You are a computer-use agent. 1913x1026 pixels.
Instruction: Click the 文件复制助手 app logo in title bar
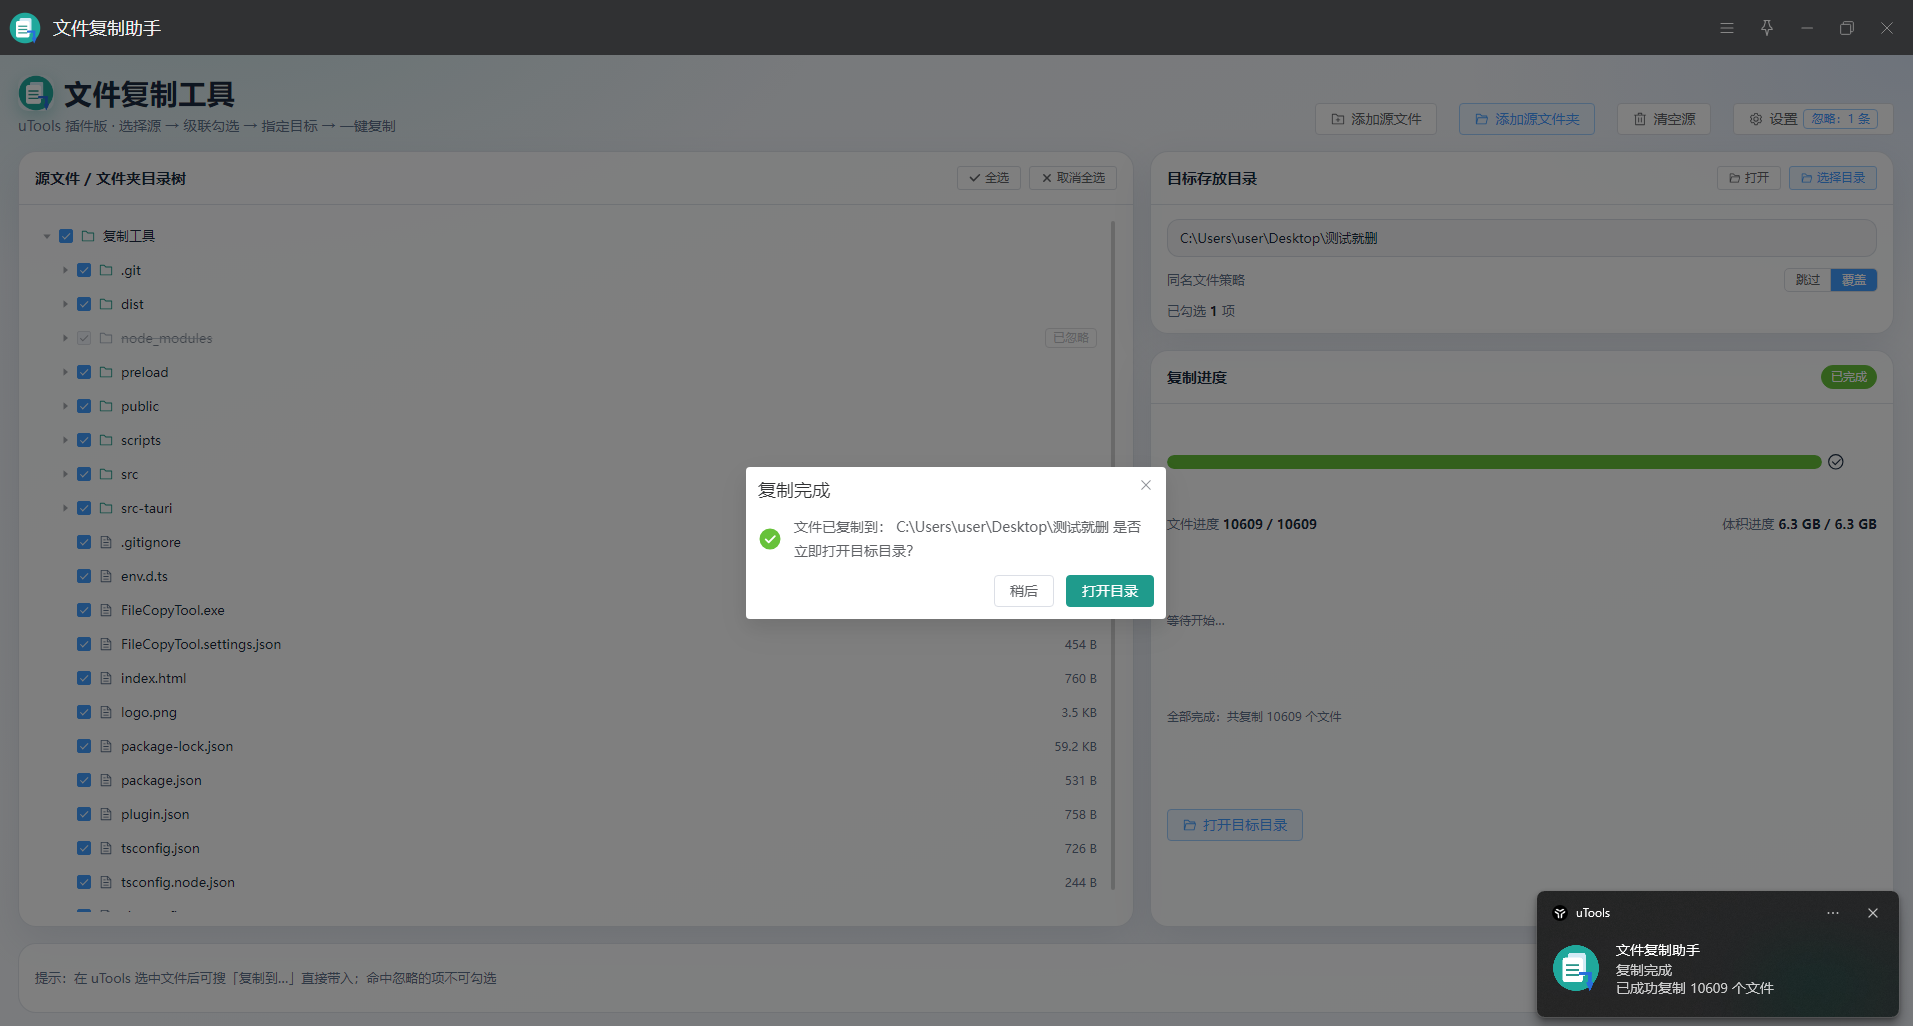(24, 28)
